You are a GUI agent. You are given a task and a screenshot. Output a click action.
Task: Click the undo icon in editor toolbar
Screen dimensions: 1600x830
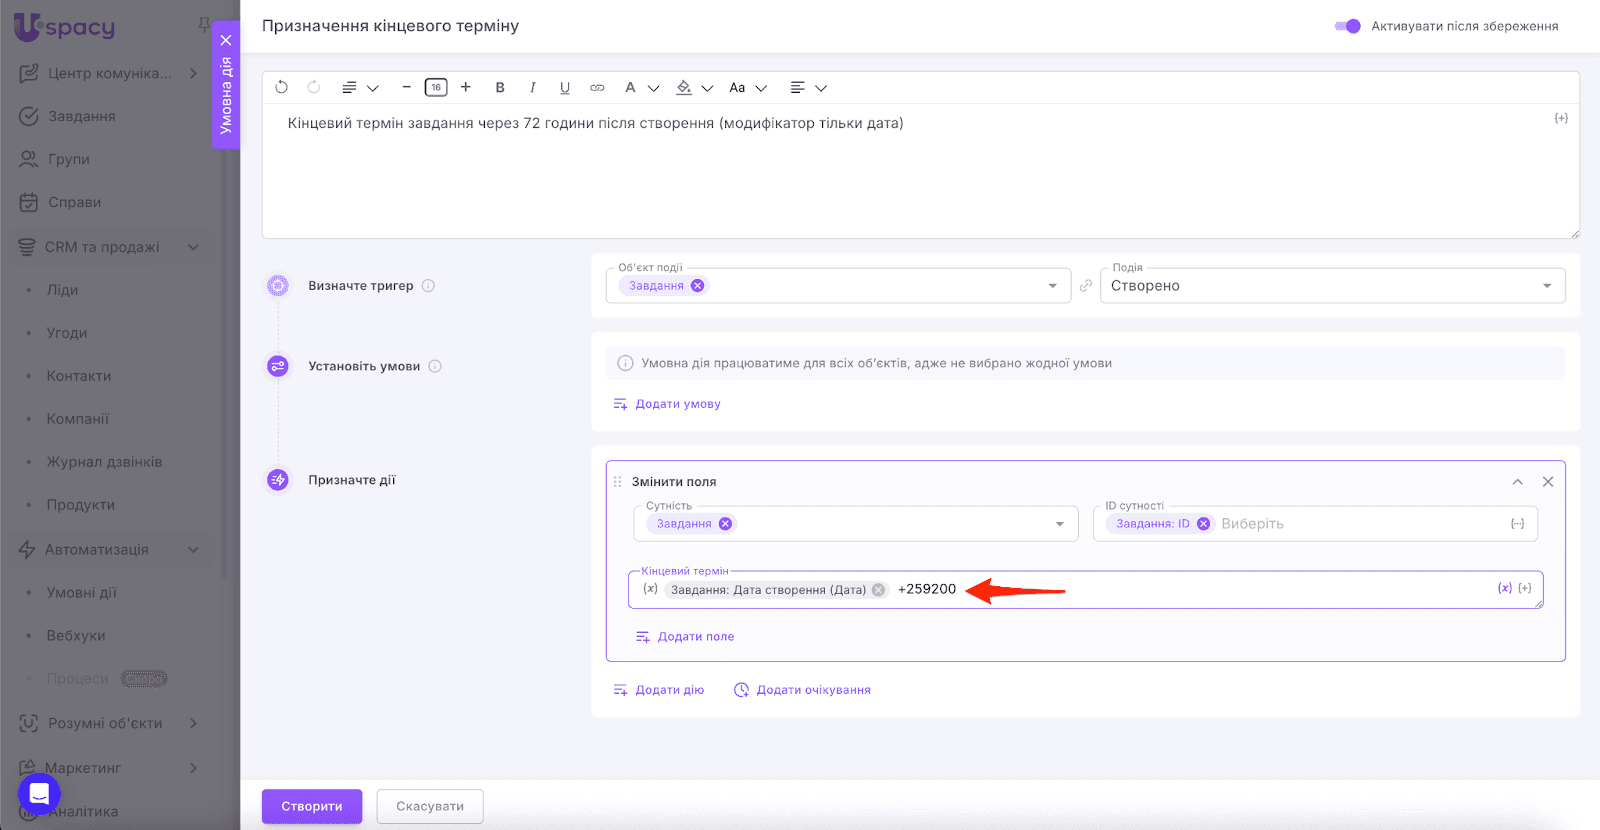point(281,88)
